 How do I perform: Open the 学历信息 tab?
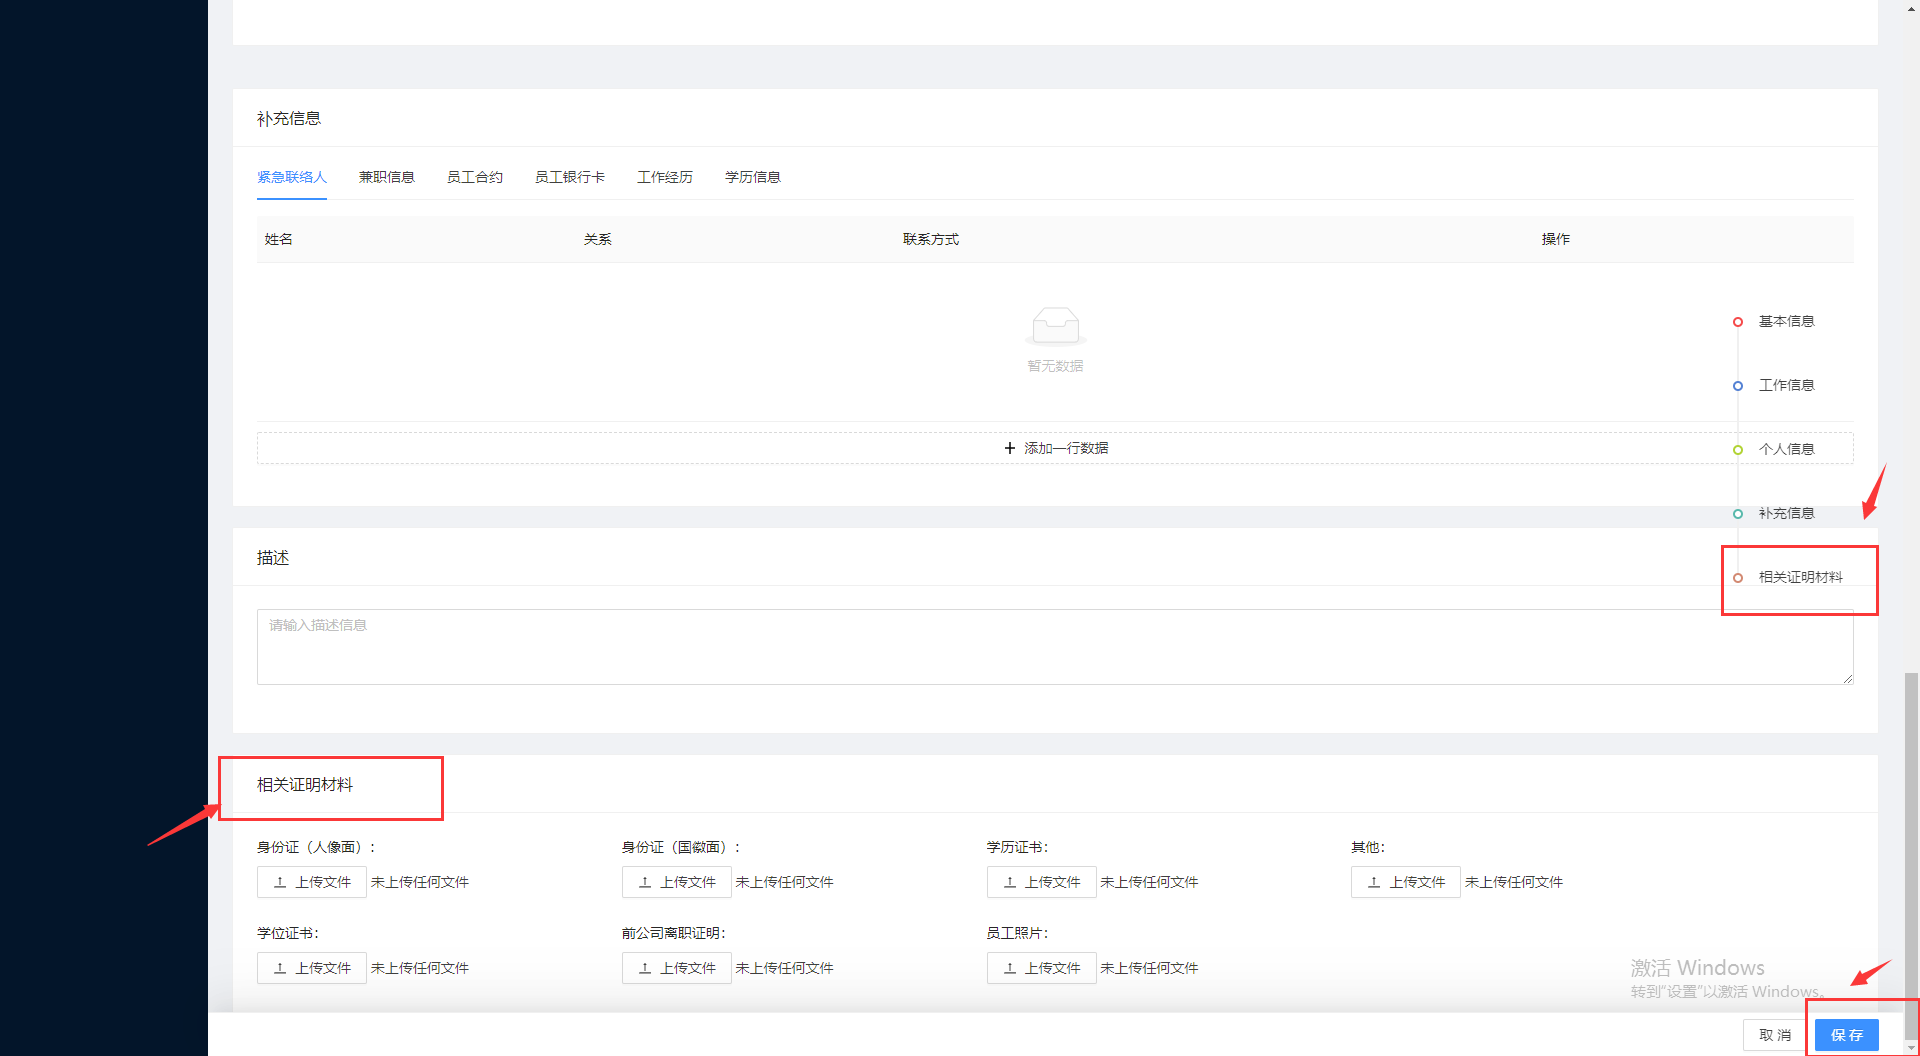(753, 177)
